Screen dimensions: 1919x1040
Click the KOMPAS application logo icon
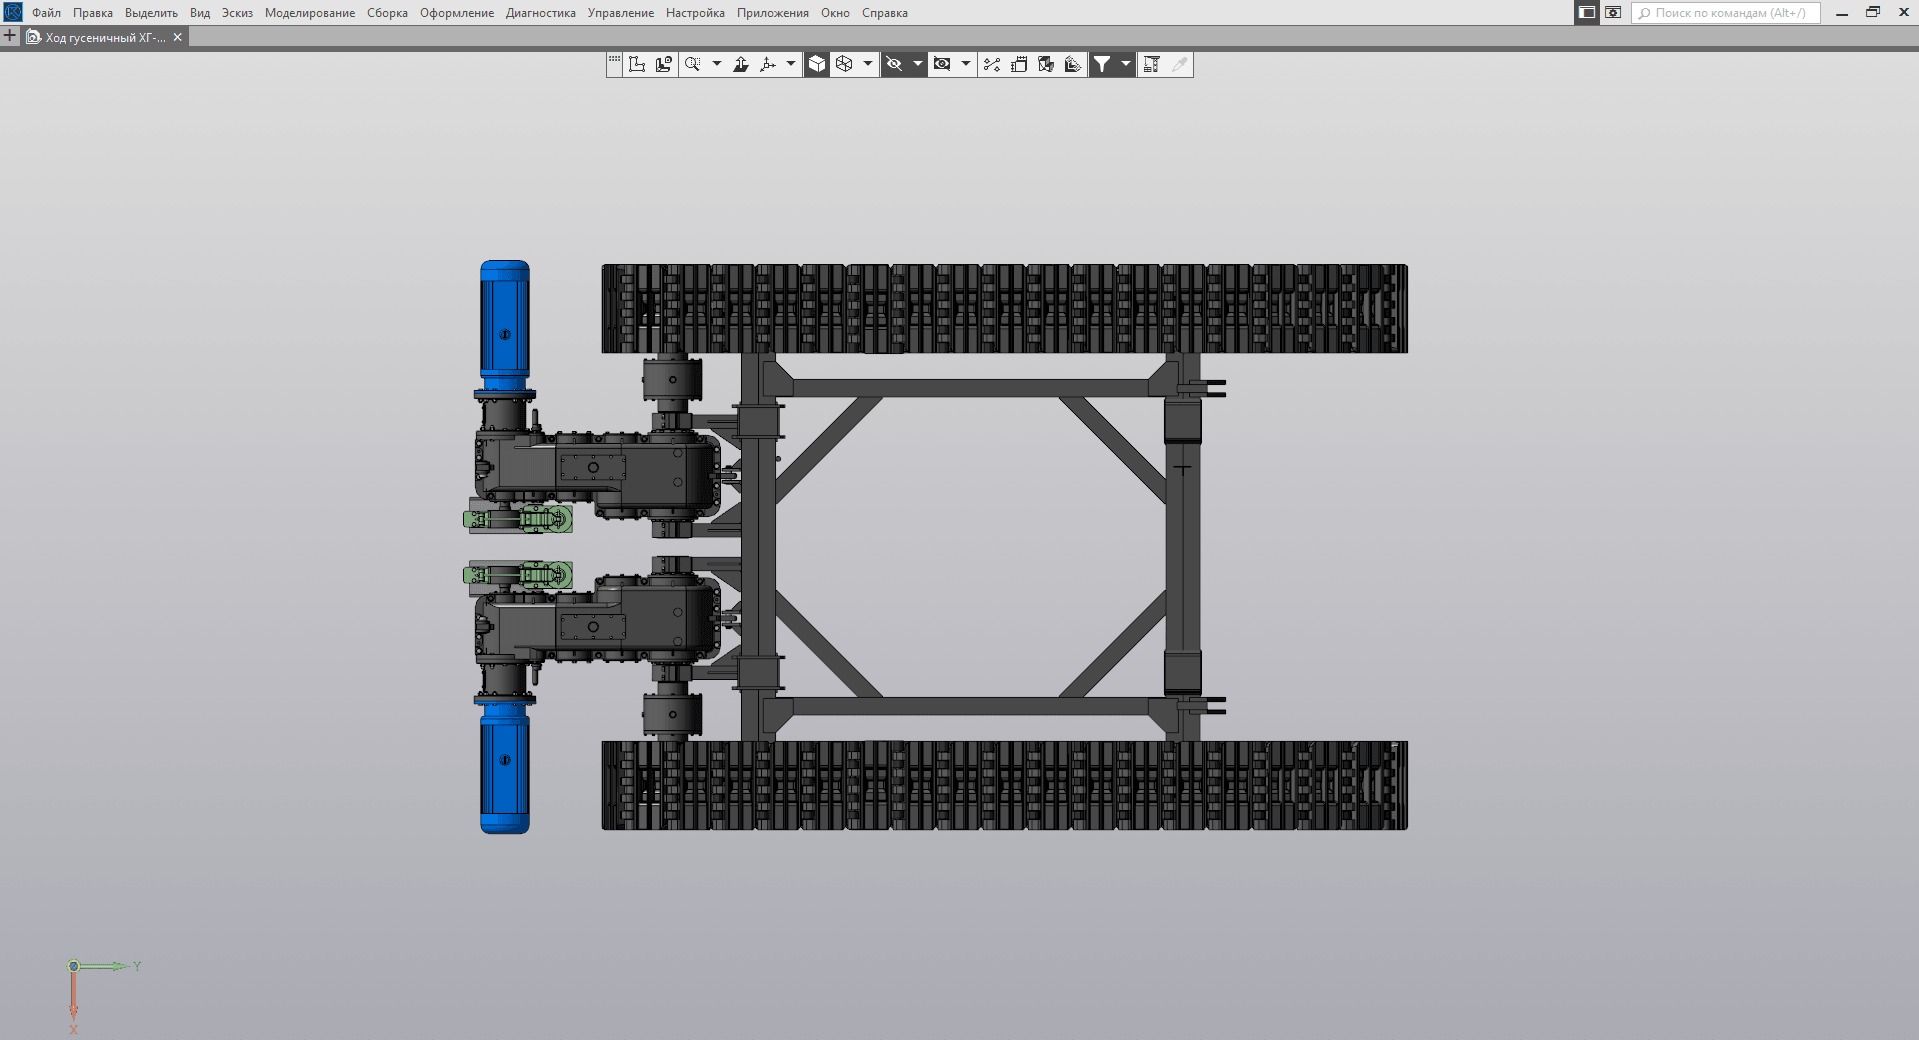coord(13,12)
